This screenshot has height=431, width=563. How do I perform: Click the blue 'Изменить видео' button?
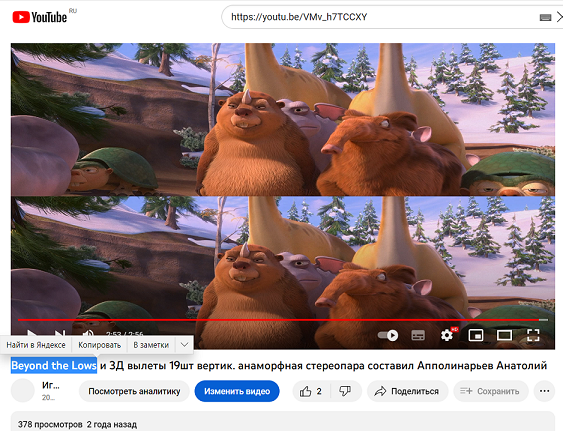tap(237, 391)
